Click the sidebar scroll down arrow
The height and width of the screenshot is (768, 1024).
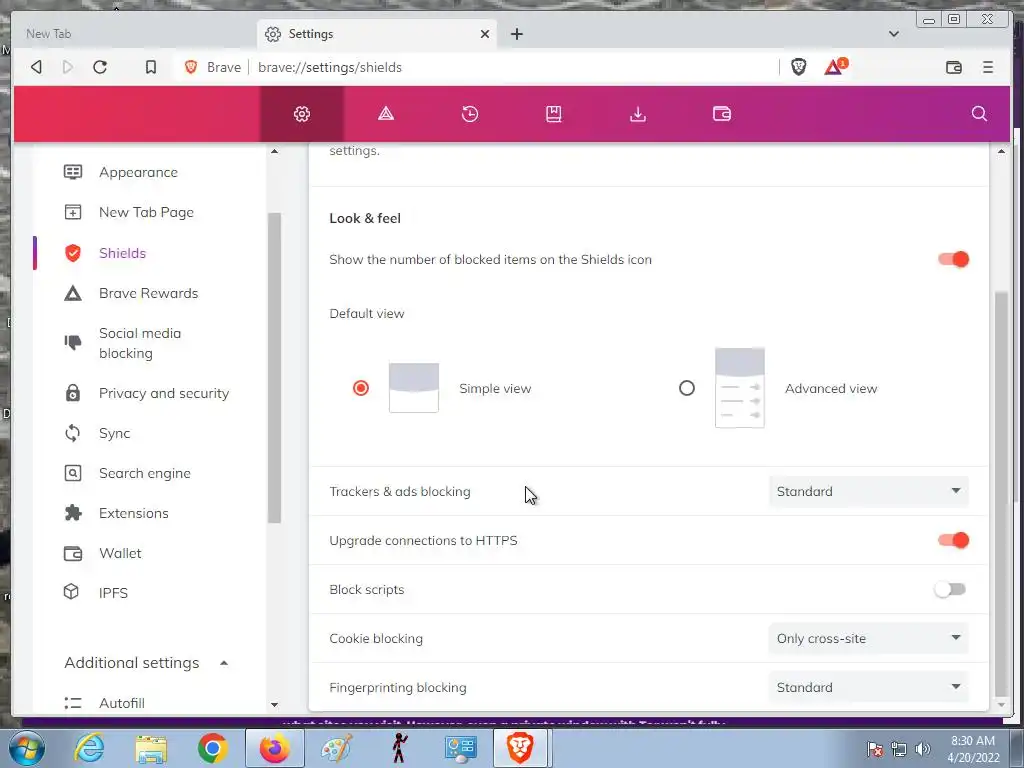tap(274, 705)
